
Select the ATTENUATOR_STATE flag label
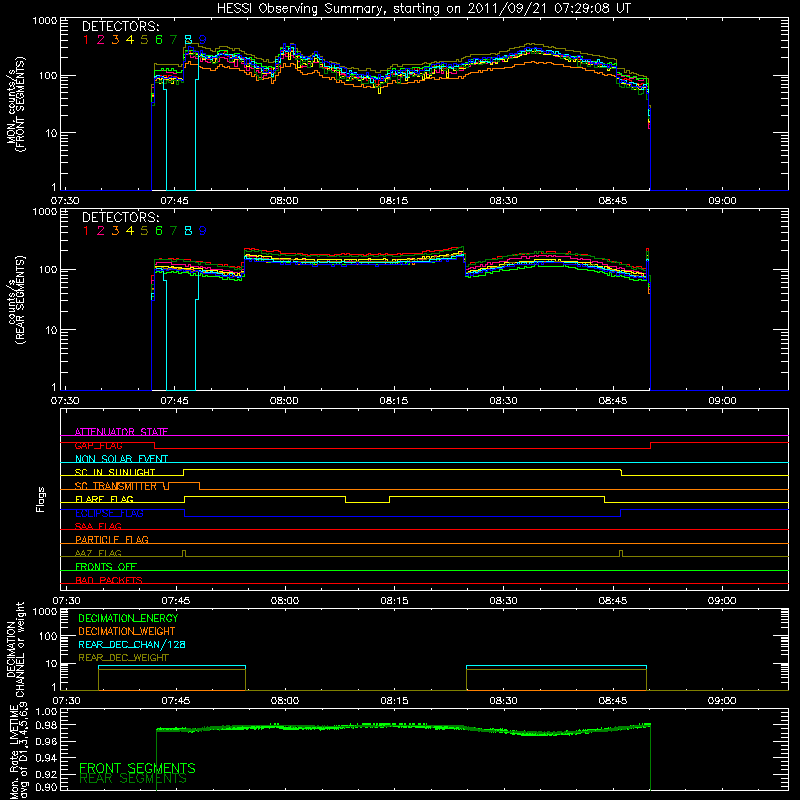tap(121, 432)
